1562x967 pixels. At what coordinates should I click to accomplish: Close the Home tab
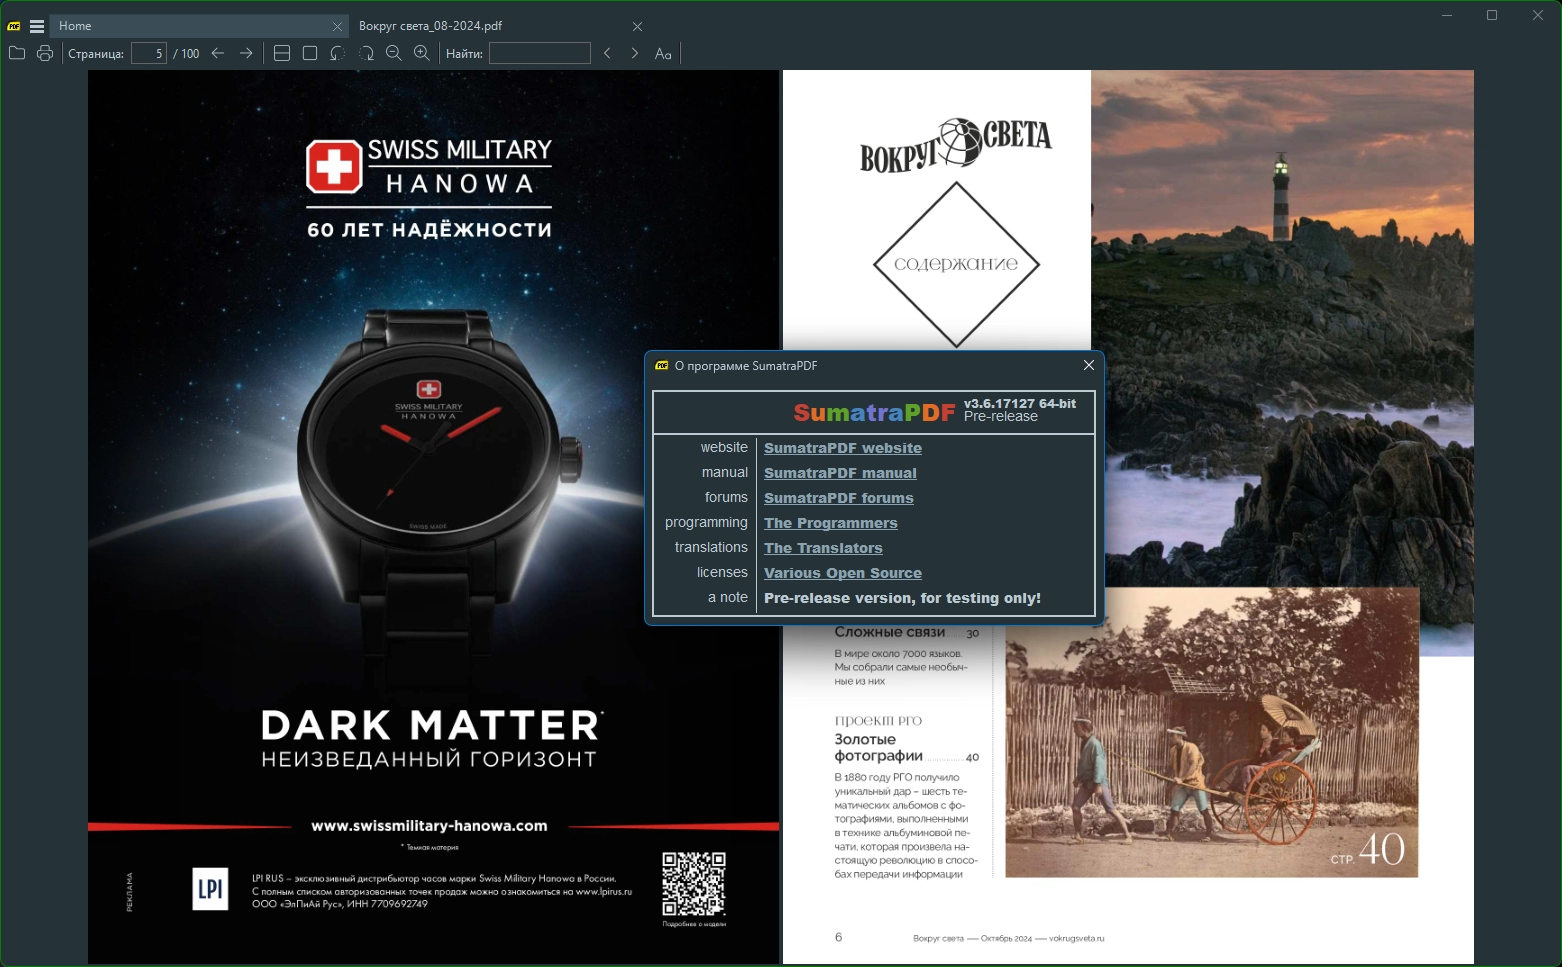click(x=337, y=26)
